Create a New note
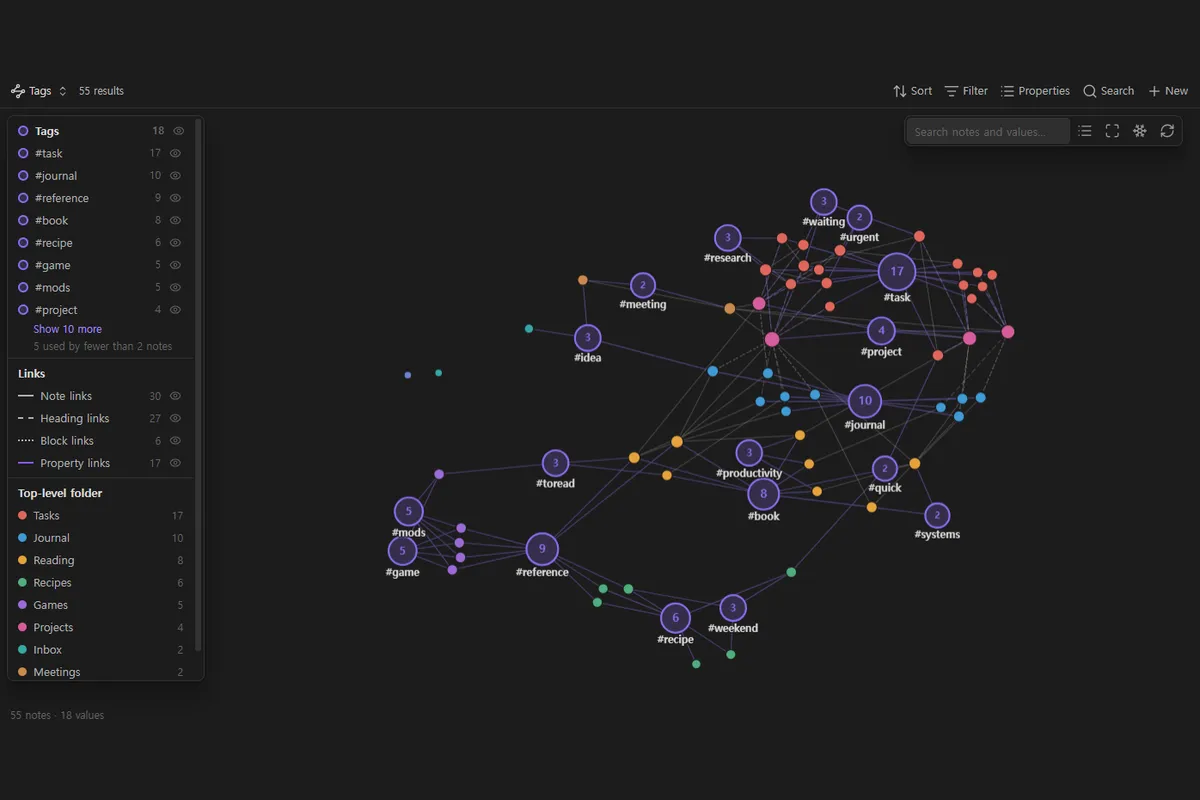 1168,91
